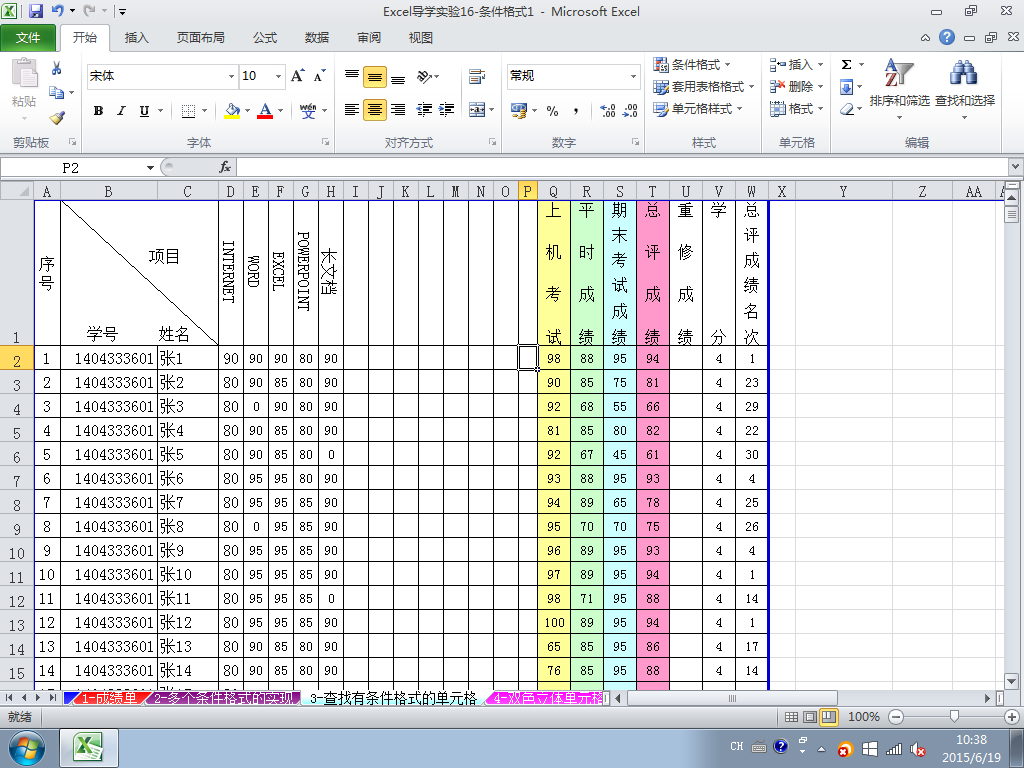Click the Paste clipboard icon

point(25,73)
